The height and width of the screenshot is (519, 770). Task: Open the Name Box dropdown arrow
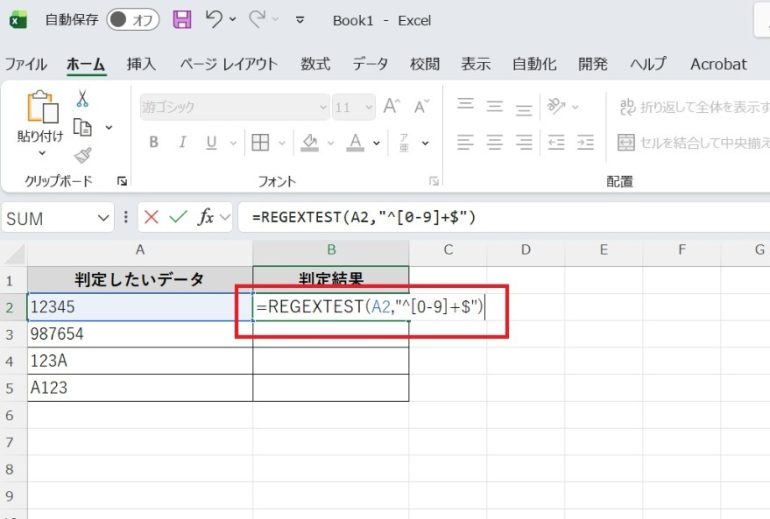103,218
